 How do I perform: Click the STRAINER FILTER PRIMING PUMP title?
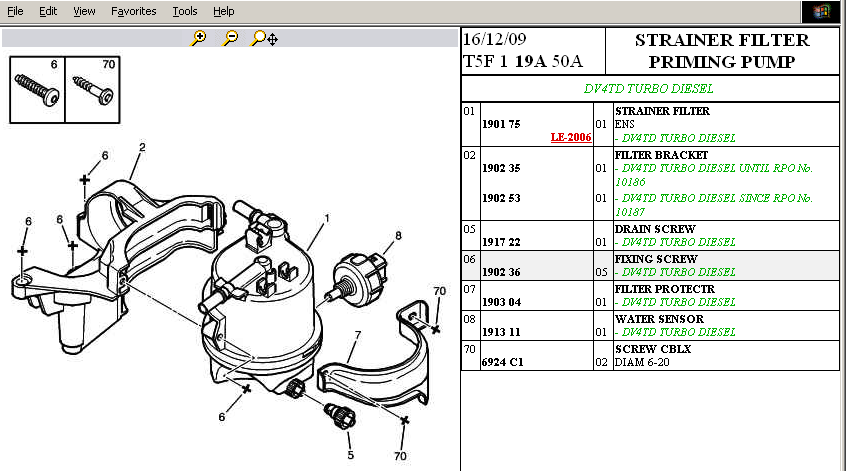tap(722, 51)
